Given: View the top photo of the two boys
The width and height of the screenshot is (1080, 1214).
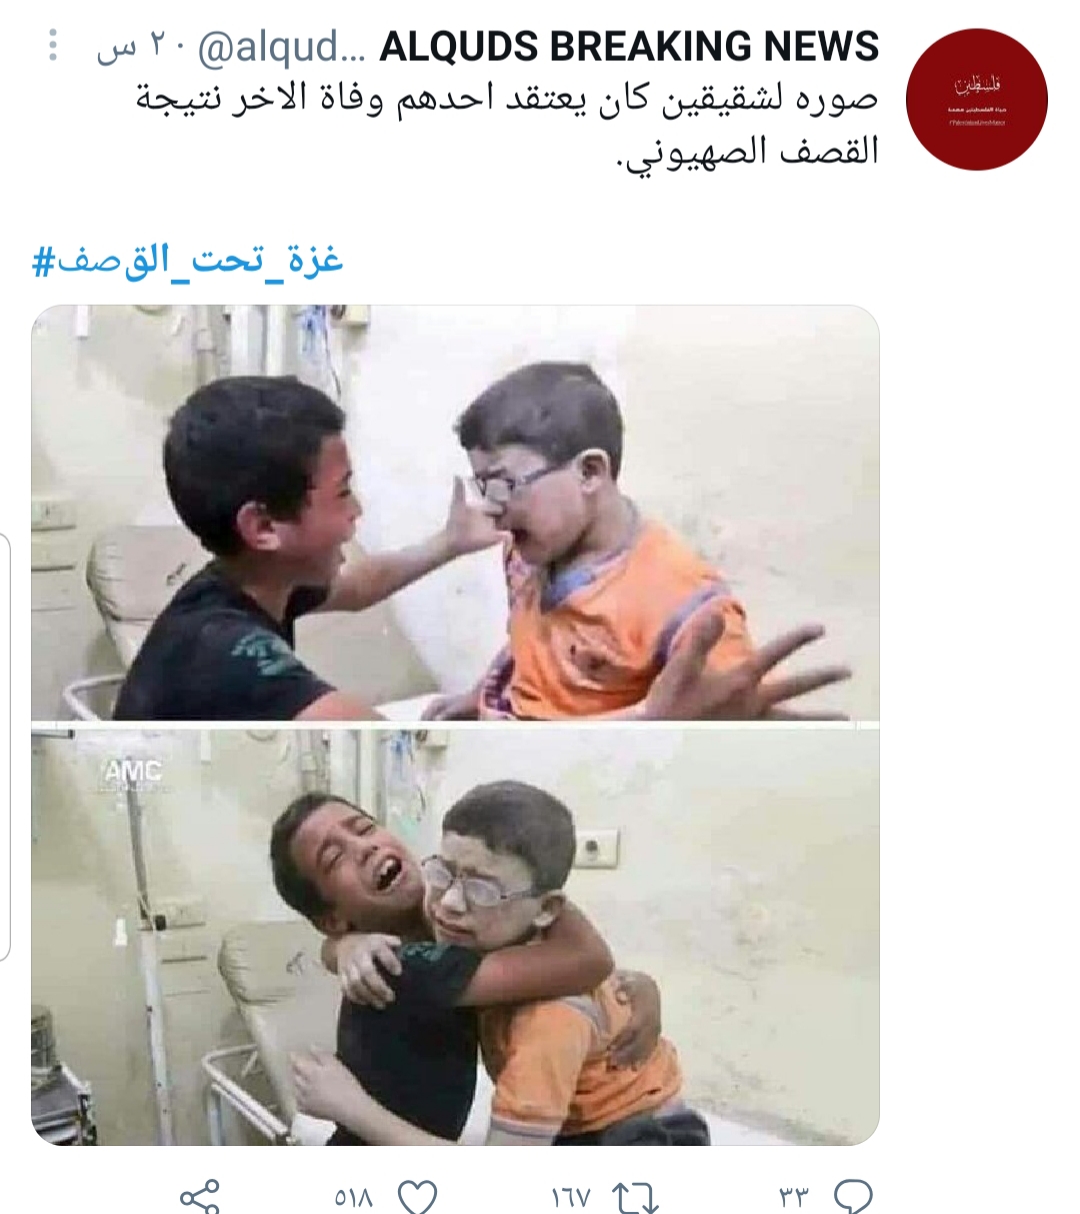Looking at the screenshot, I should pyautogui.click(x=455, y=513).
